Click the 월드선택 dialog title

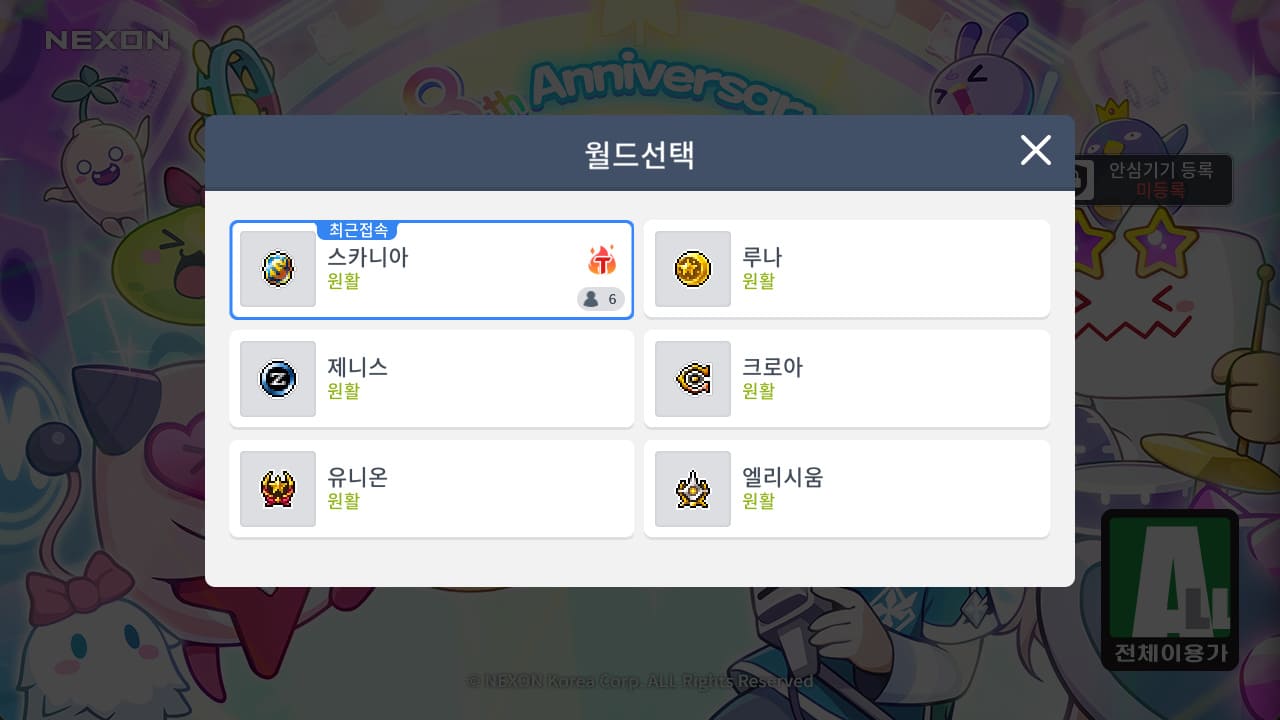[640, 154]
